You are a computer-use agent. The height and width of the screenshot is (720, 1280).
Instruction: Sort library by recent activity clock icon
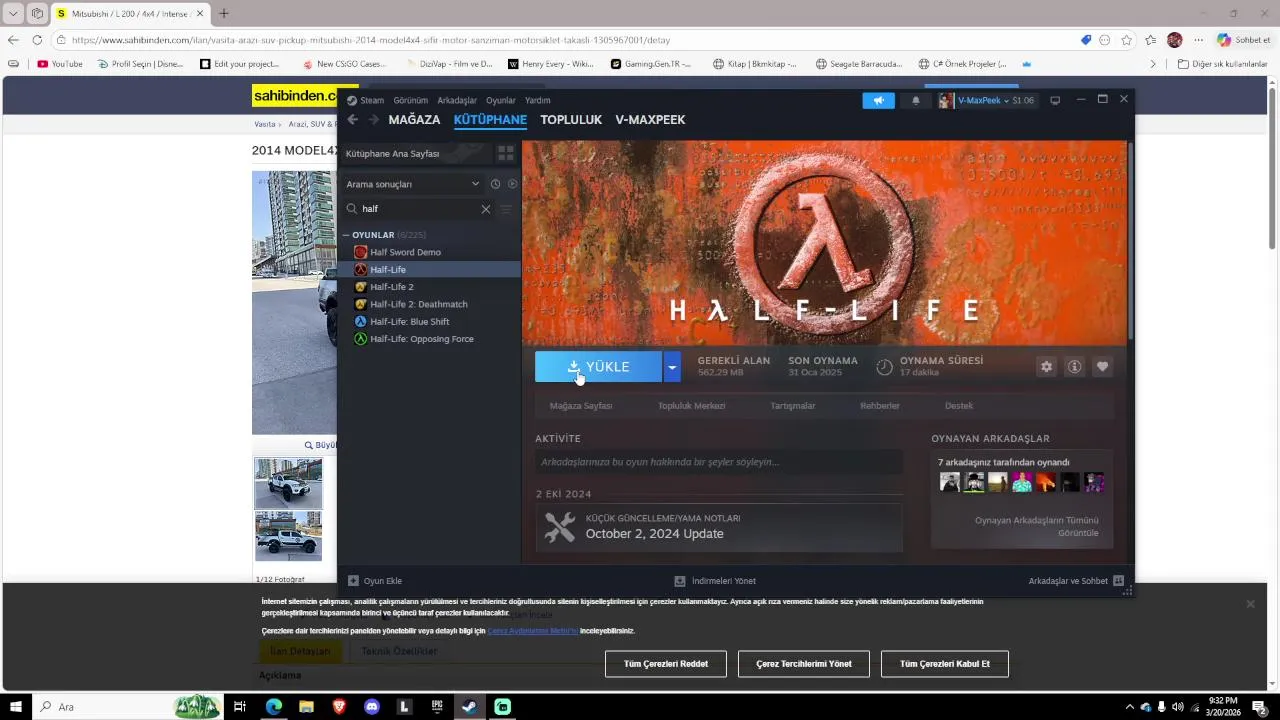(495, 184)
